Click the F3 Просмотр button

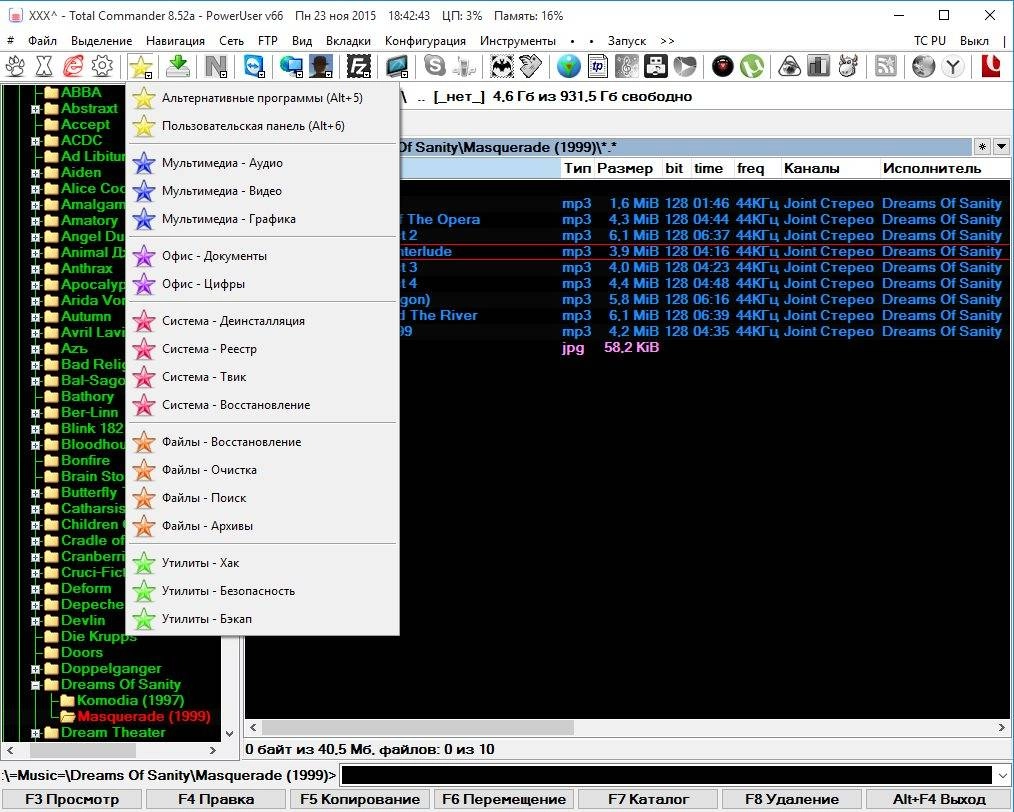72,800
